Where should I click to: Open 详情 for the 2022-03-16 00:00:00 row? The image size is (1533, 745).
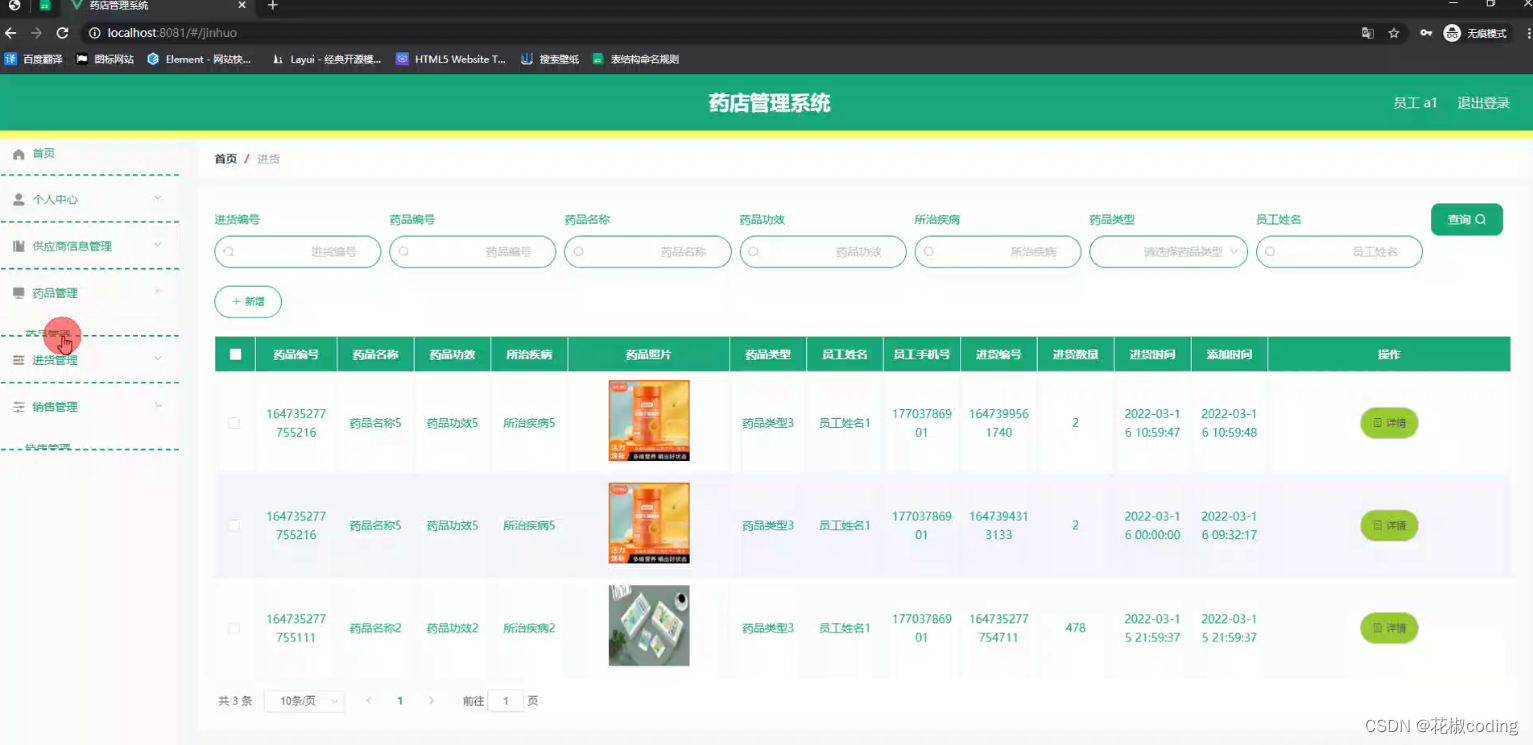click(x=1389, y=526)
